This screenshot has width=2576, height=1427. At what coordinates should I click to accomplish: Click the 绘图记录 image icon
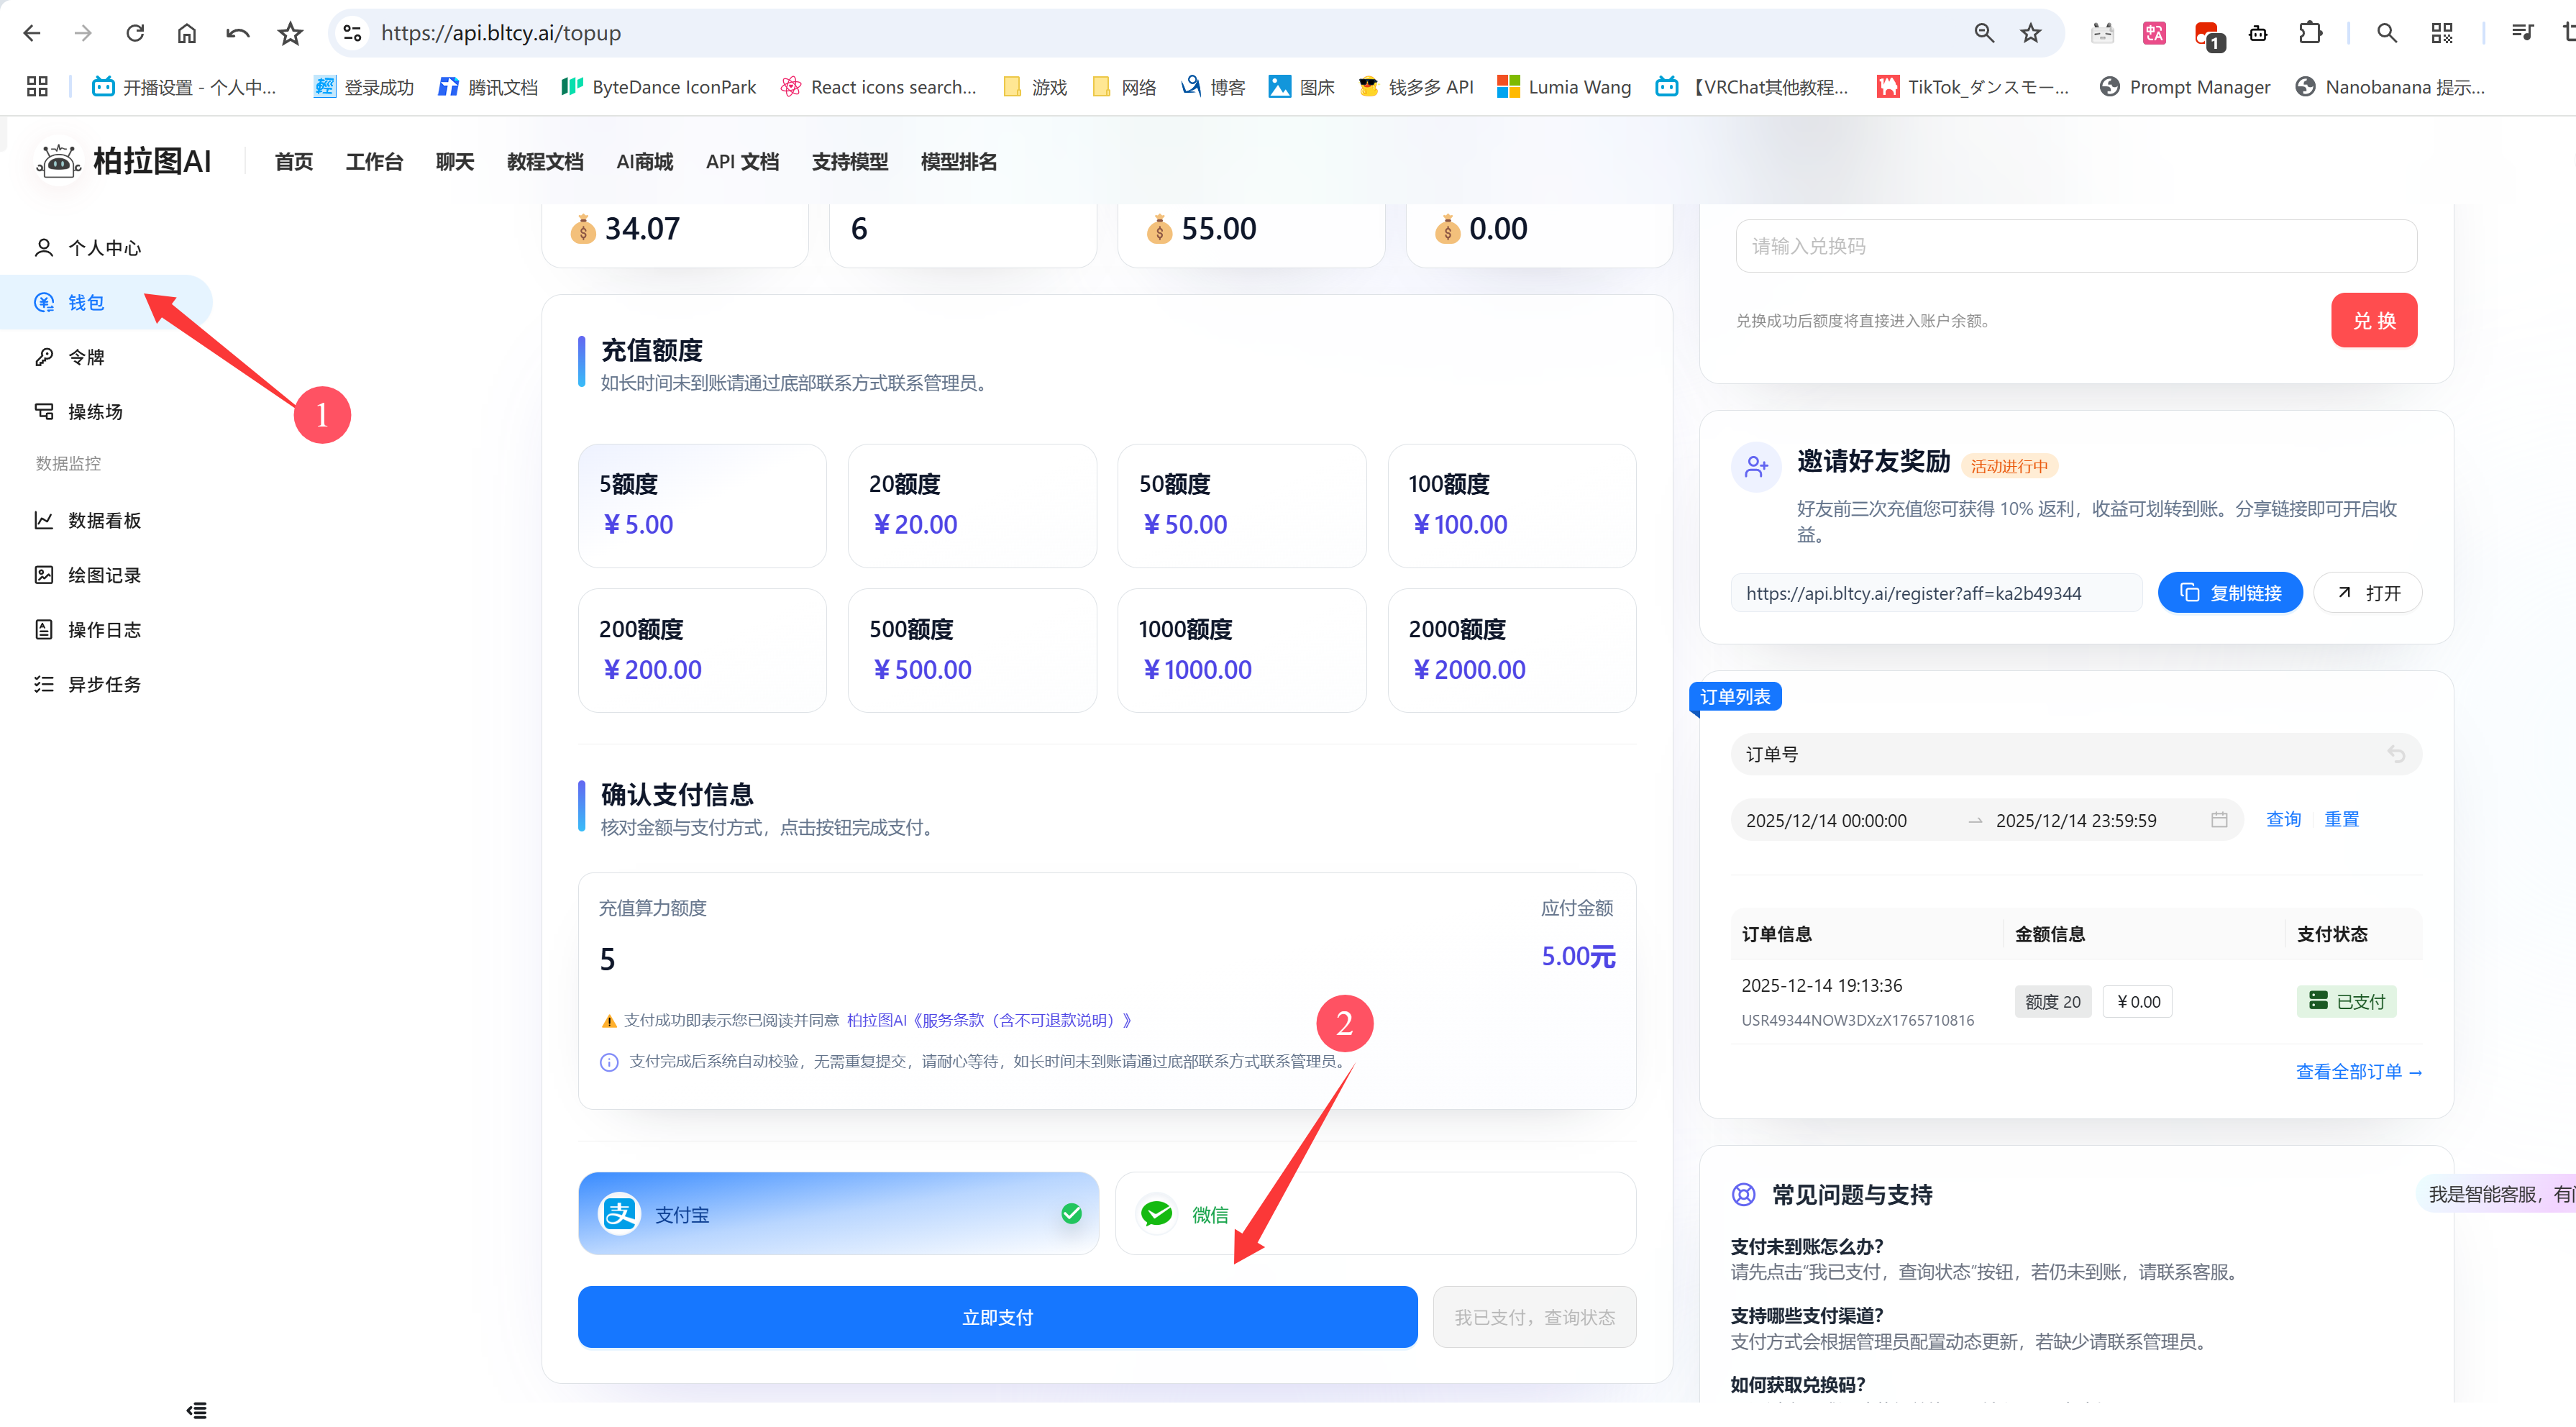(x=43, y=575)
